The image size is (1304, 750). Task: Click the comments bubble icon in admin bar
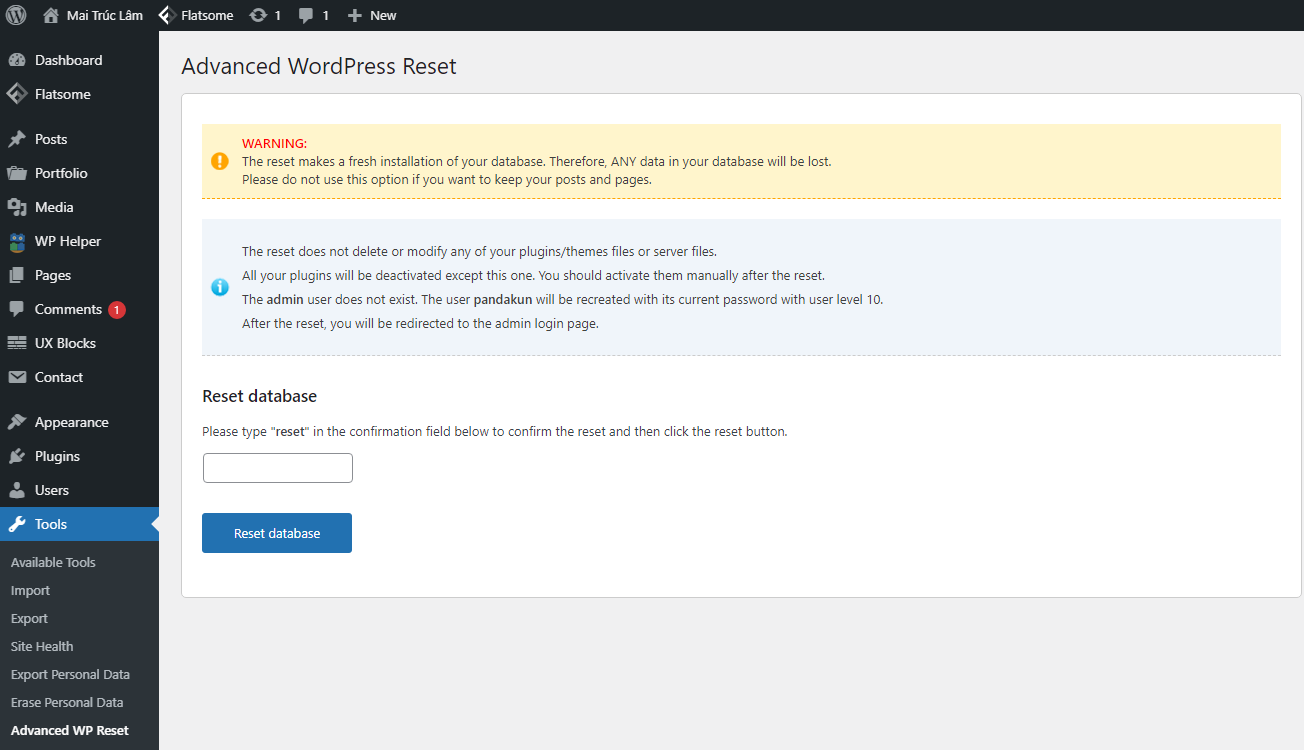[306, 16]
